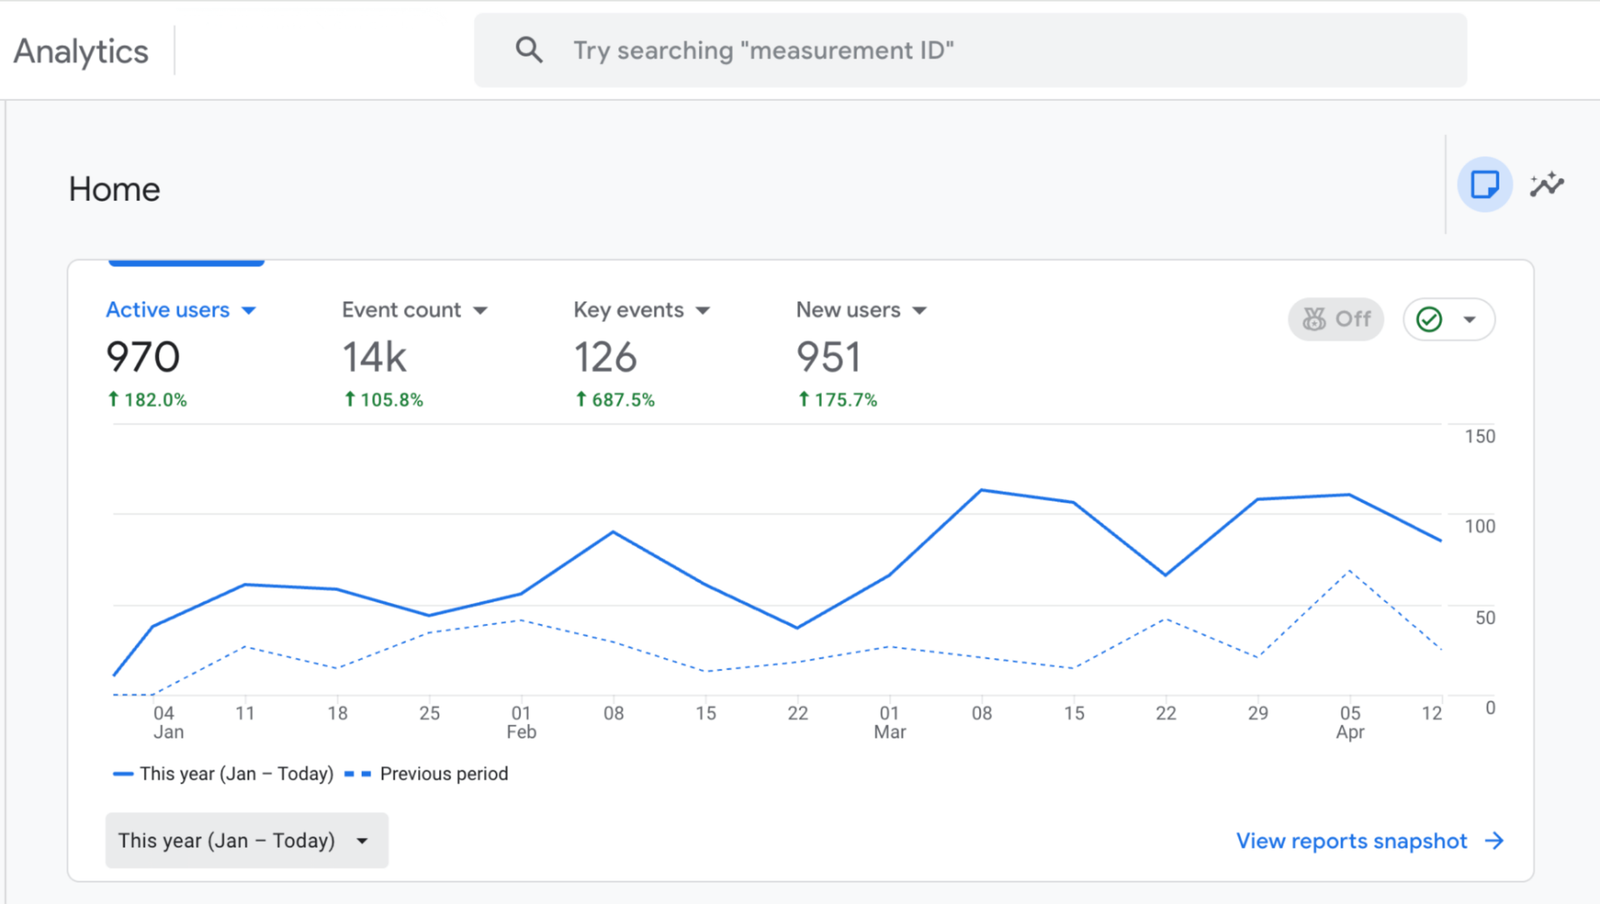Open the Key events metric dropdown
This screenshot has height=904, width=1600.
642,310
